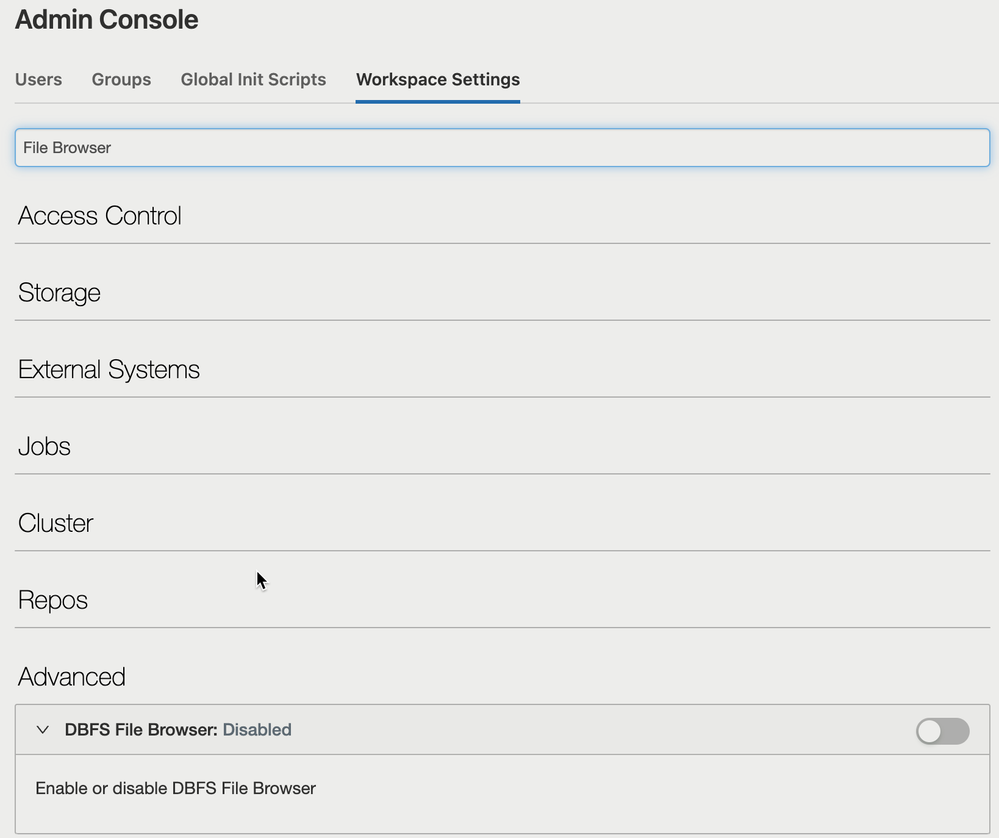
Task: Expand the Repos section
Action: [x=53, y=600]
